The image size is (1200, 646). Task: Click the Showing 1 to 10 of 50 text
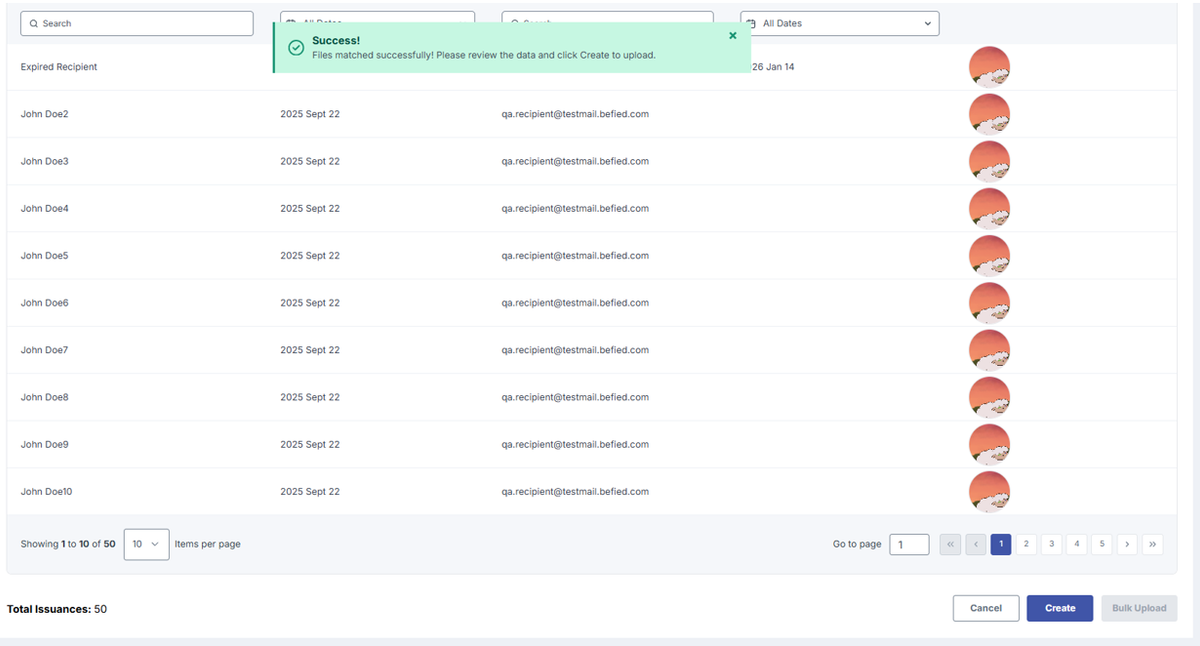[68, 544]
